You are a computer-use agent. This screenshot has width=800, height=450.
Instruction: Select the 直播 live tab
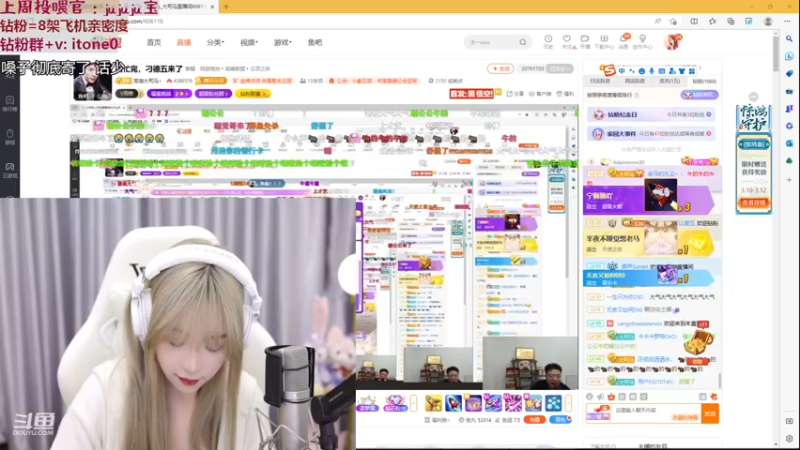[184, 42]
